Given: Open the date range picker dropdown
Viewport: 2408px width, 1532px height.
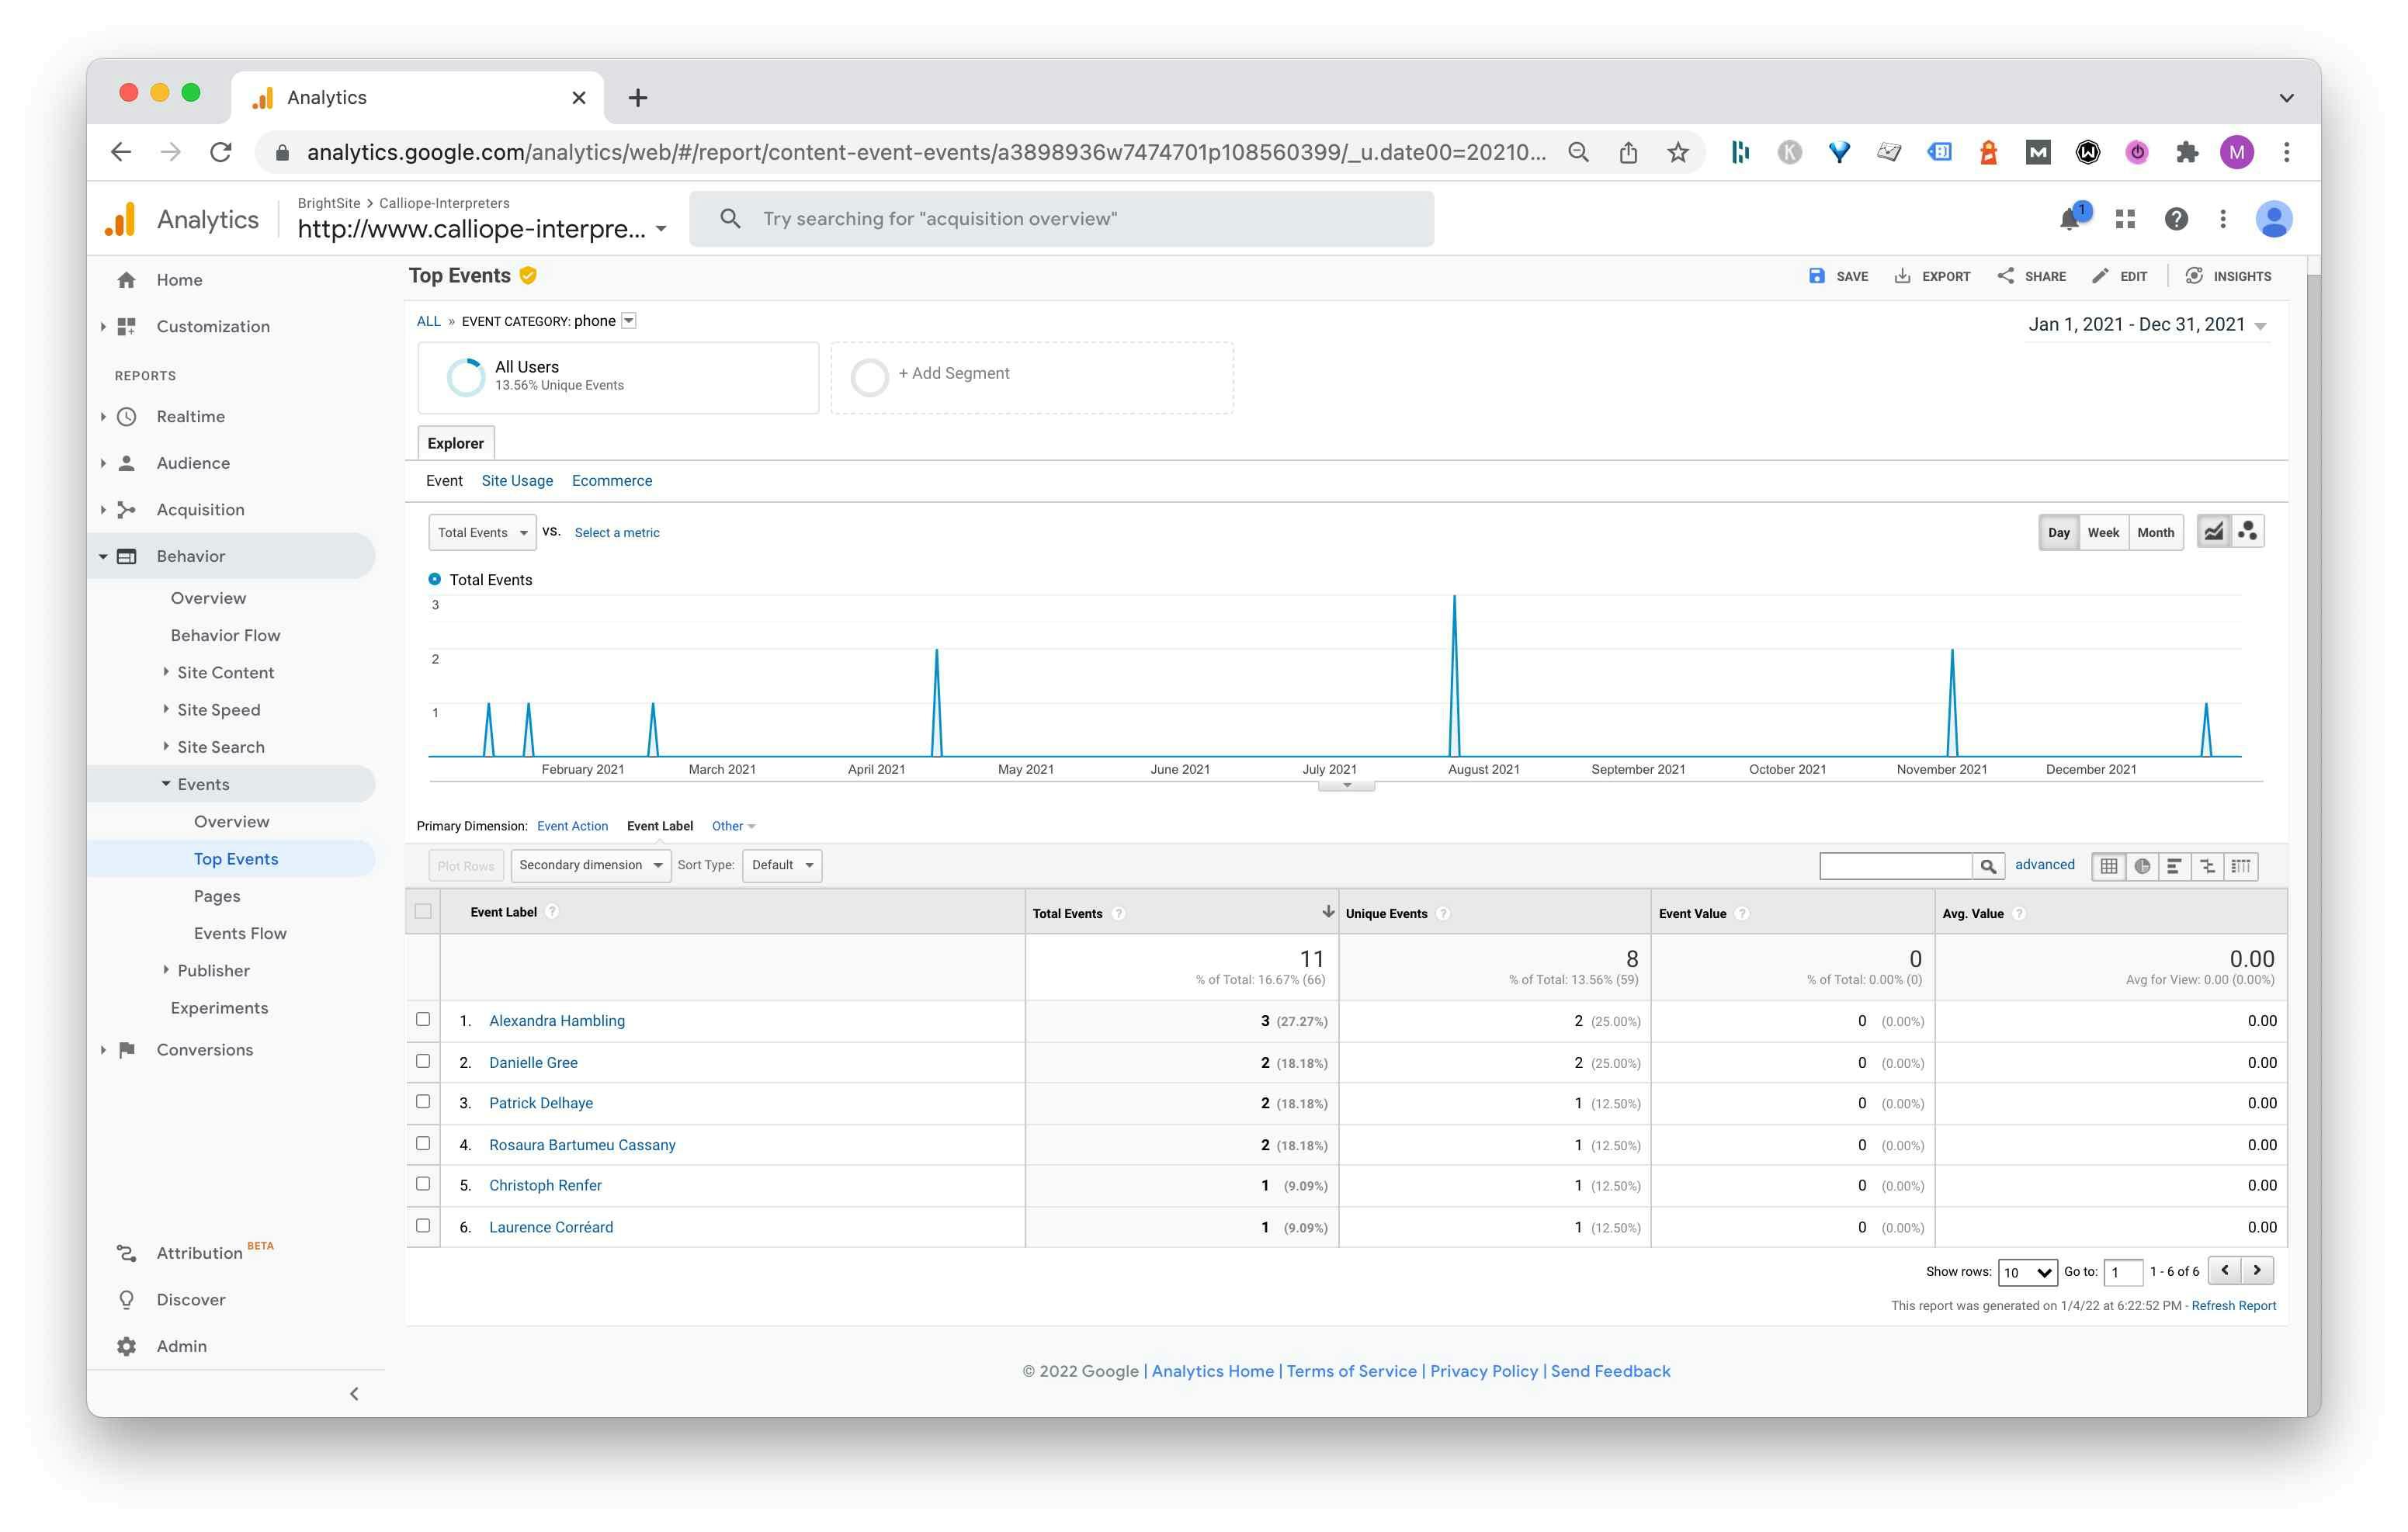Looking at the screenshot, I should [2146, 325].
